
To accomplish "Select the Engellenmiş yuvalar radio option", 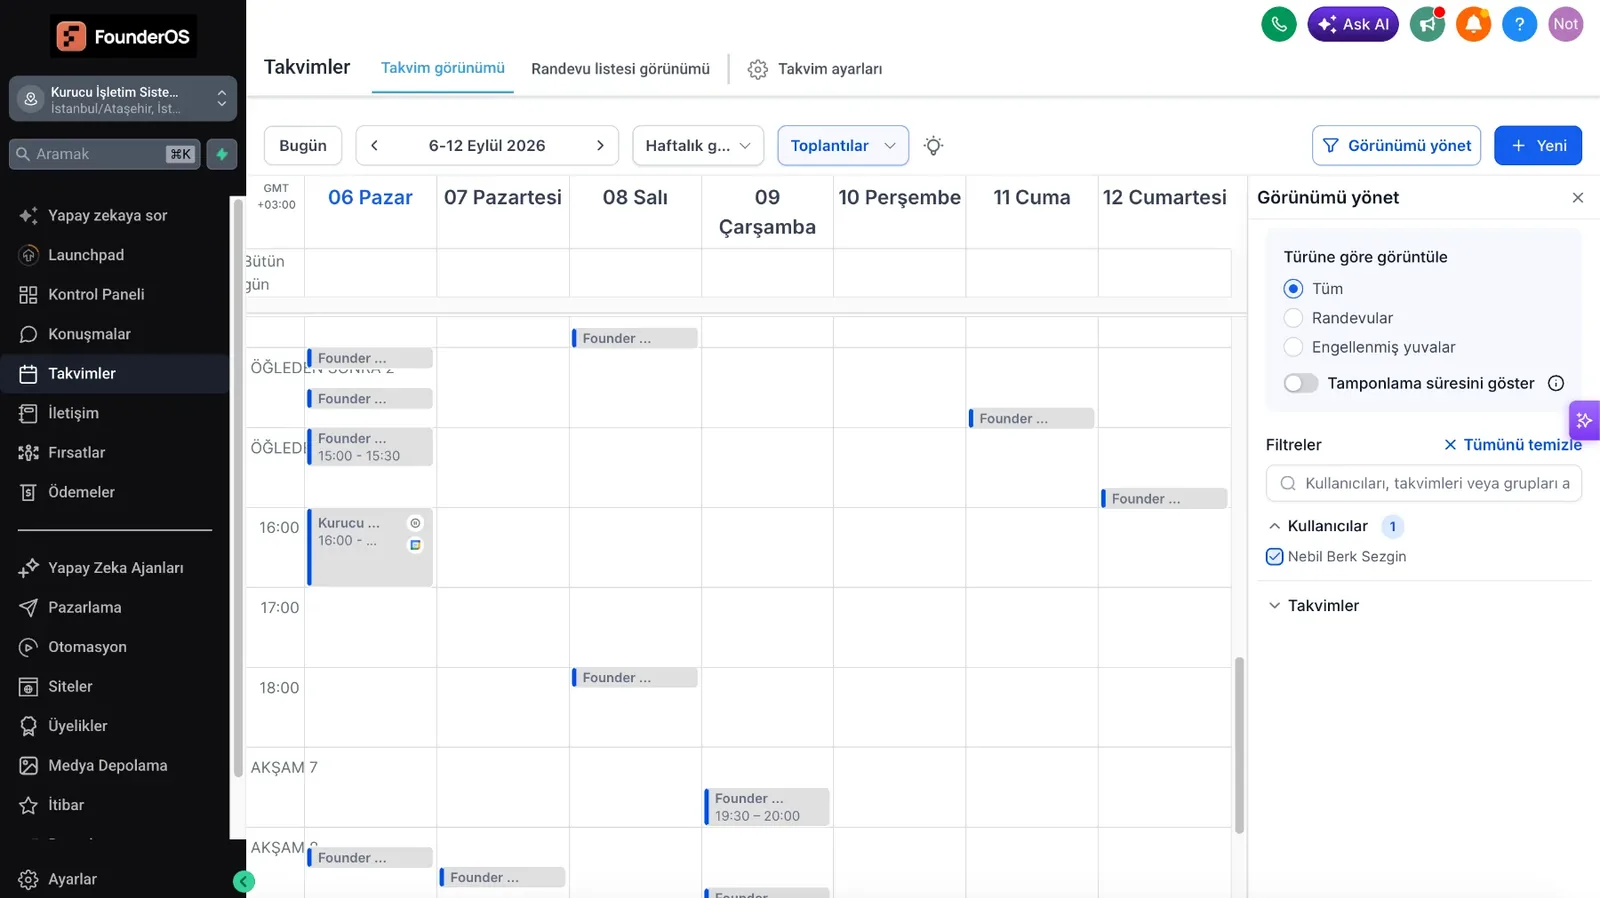I will (x=1293, y=347).
